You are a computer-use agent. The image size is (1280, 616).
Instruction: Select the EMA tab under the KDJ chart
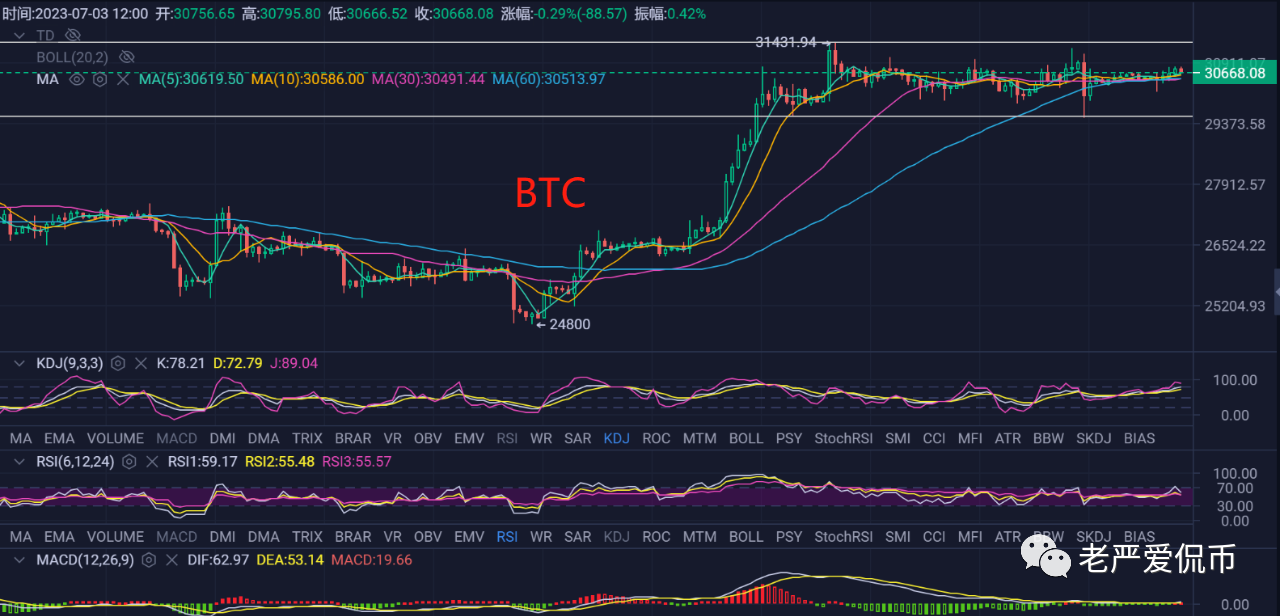59,438
